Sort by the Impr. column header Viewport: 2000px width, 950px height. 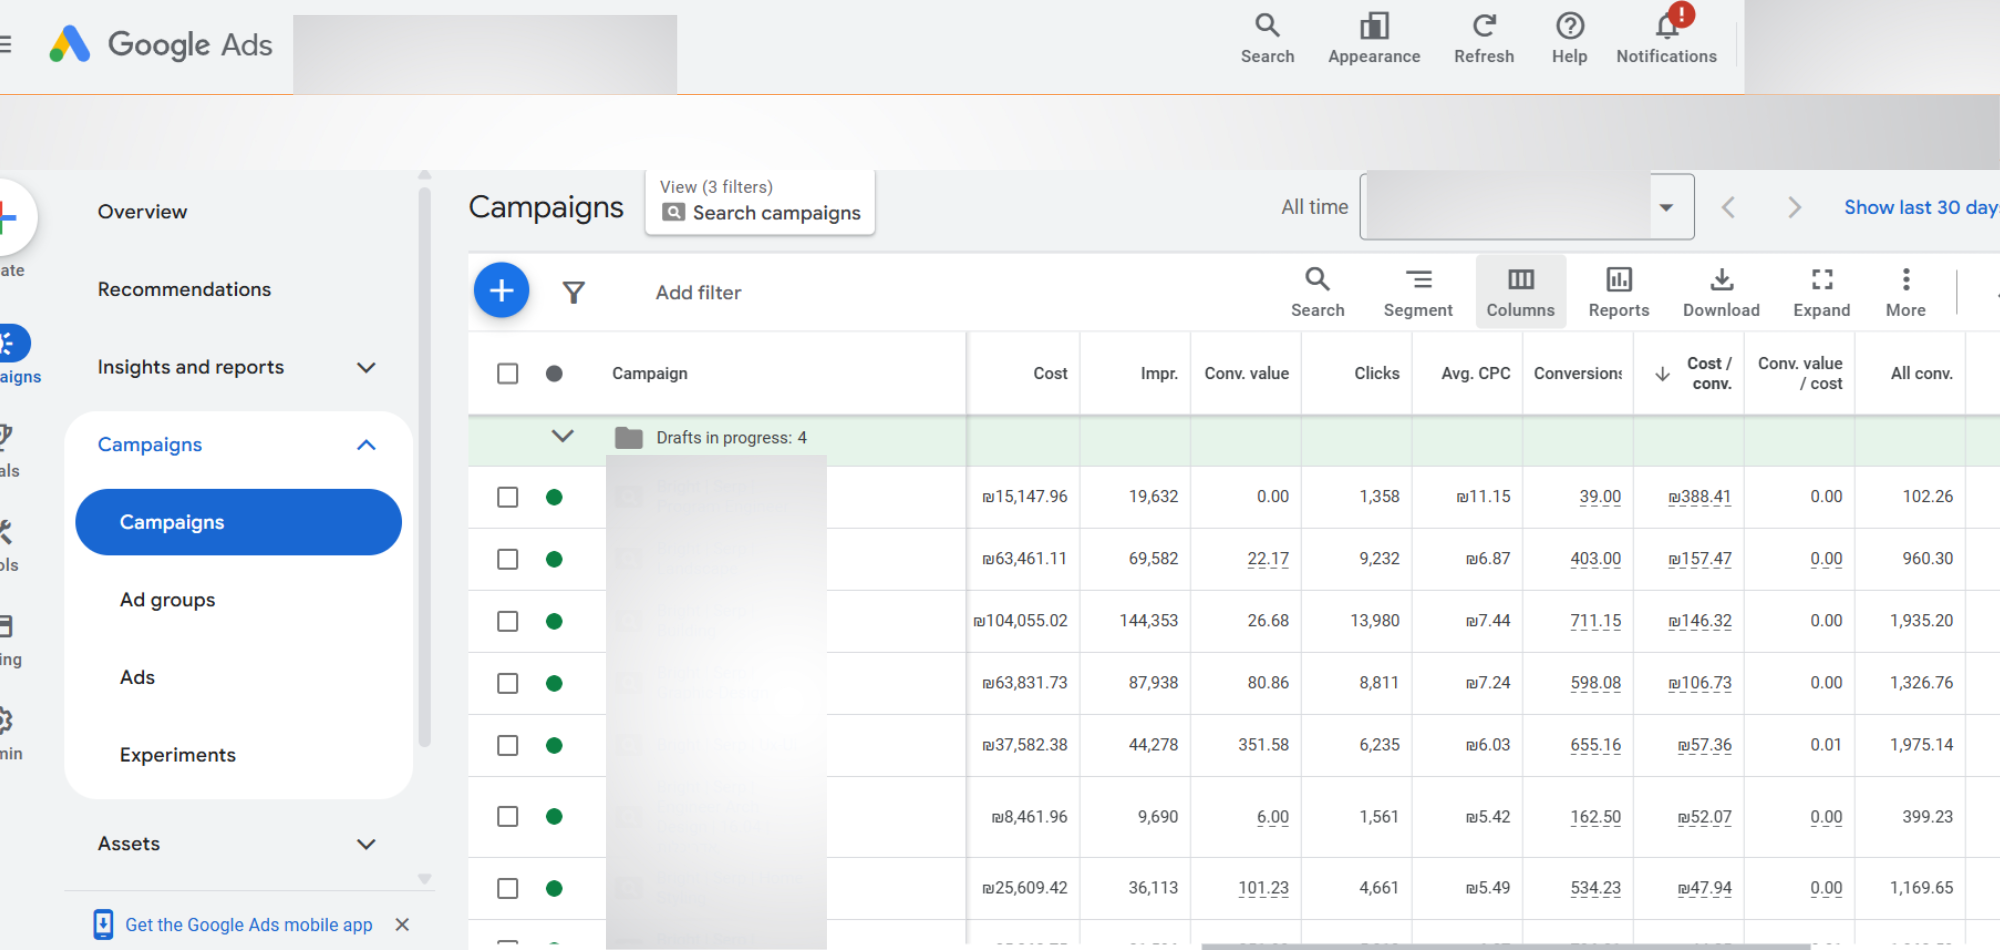[x=1159, y=373]
